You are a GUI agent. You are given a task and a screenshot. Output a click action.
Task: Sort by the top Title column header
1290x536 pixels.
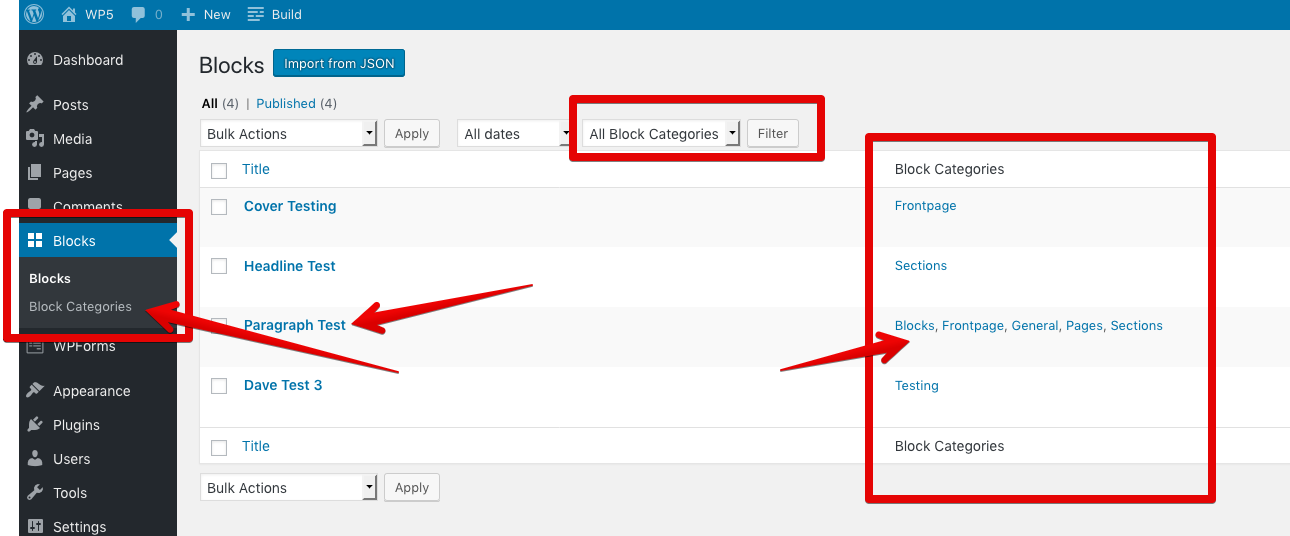coord(256,170)
